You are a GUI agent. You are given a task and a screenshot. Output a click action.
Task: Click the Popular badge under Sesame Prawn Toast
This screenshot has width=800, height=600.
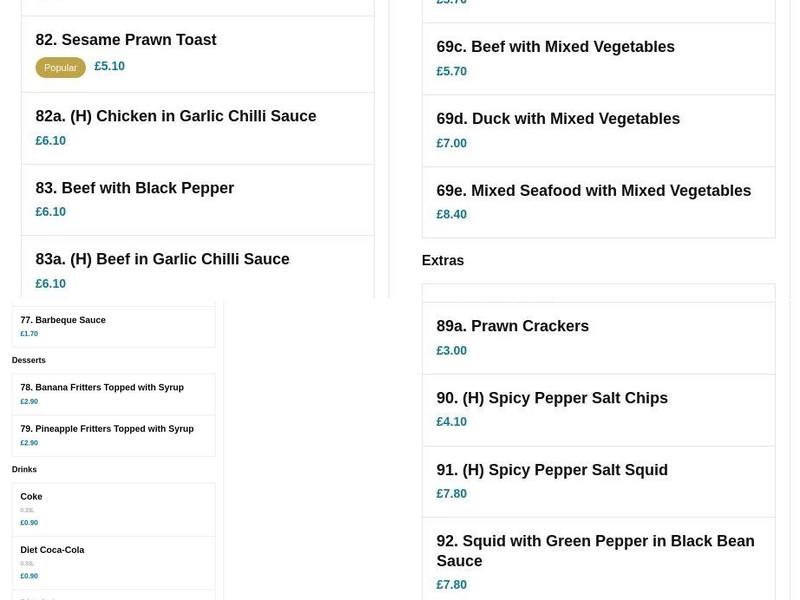pyautogui.click(x=60, y=67)
